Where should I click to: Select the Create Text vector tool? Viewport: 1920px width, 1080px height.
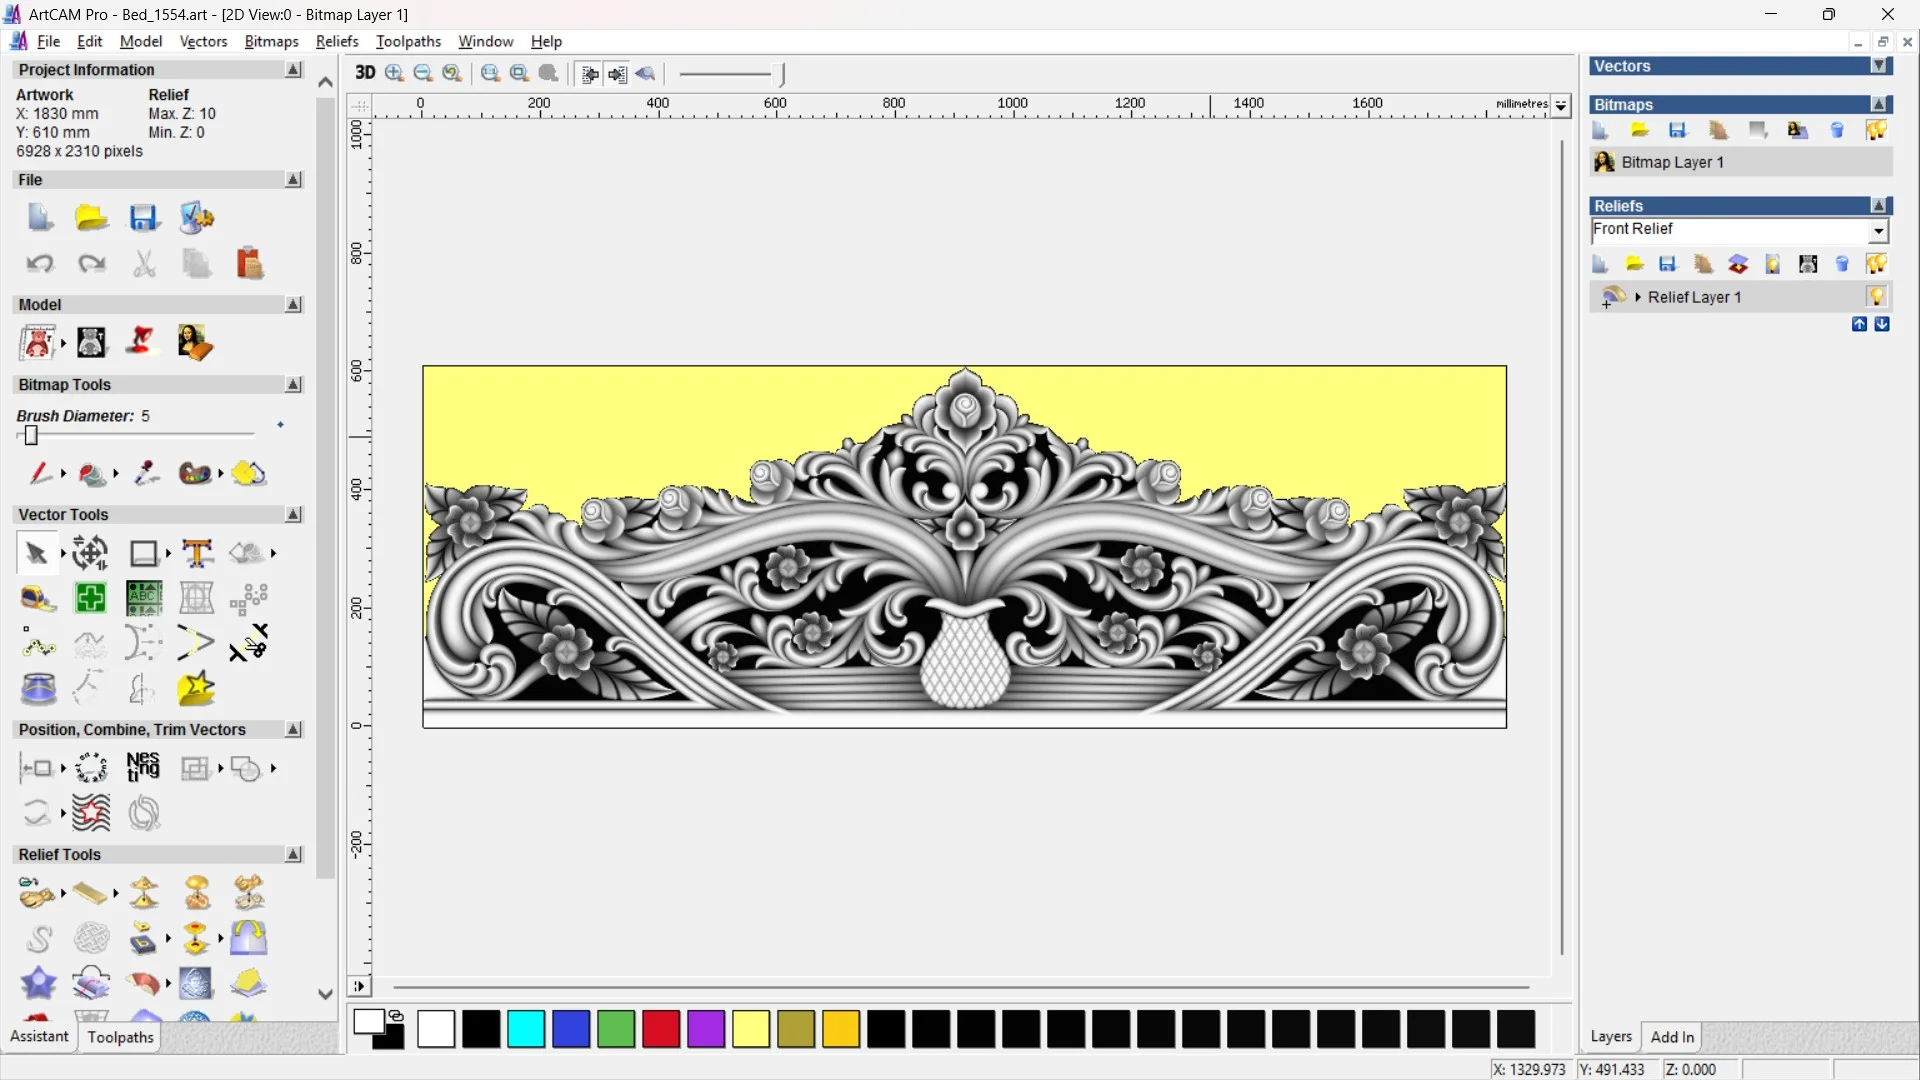coord(197,553)
